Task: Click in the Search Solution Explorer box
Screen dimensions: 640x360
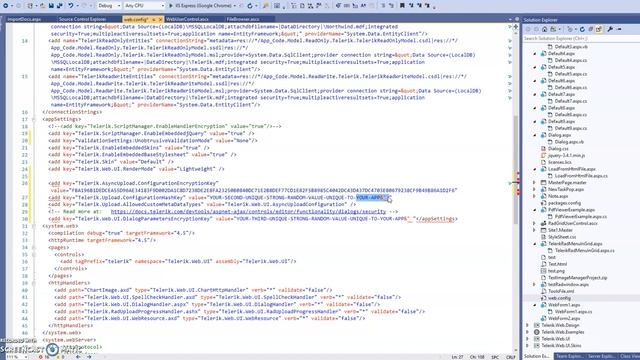Action: click(581, 38)
